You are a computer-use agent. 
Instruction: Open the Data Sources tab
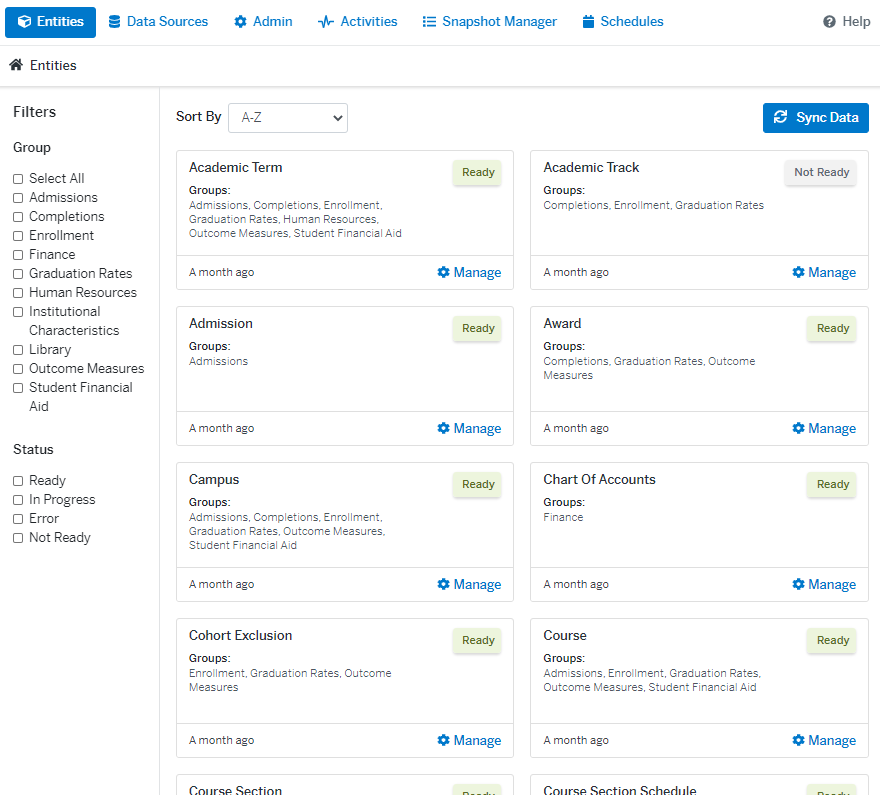158,22
